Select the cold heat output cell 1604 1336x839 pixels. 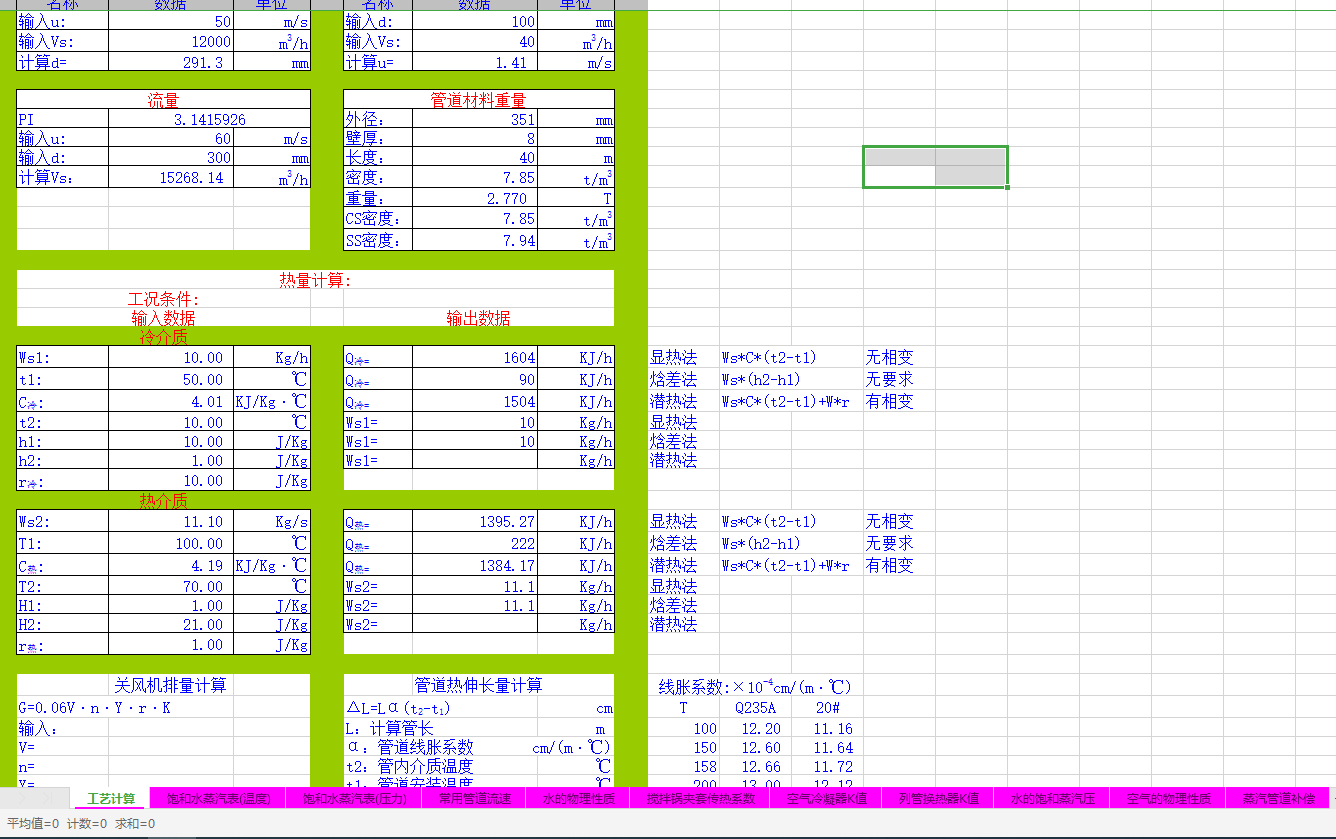click(x=475, y=358)
